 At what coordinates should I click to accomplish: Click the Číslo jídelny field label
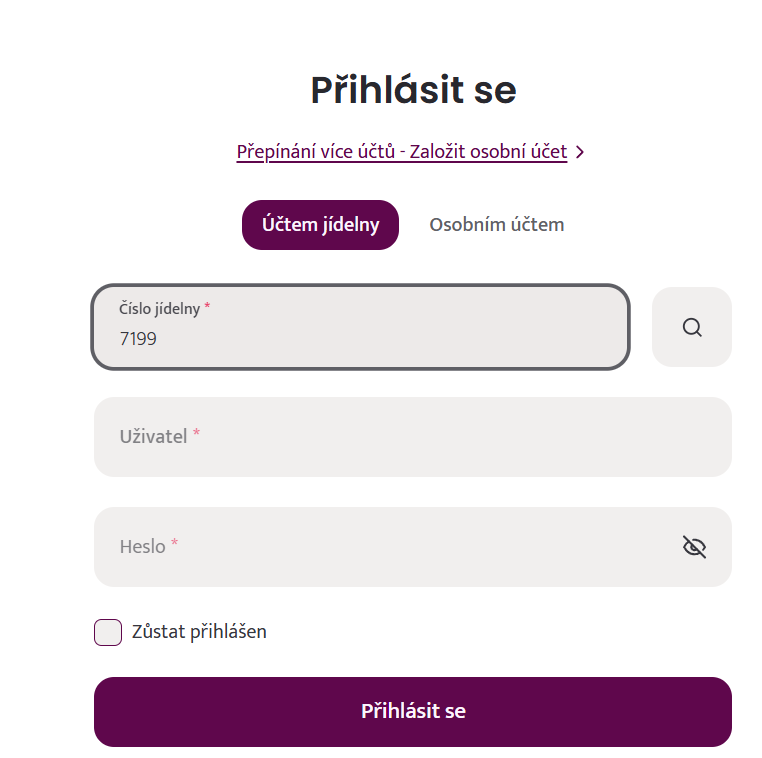159,309
